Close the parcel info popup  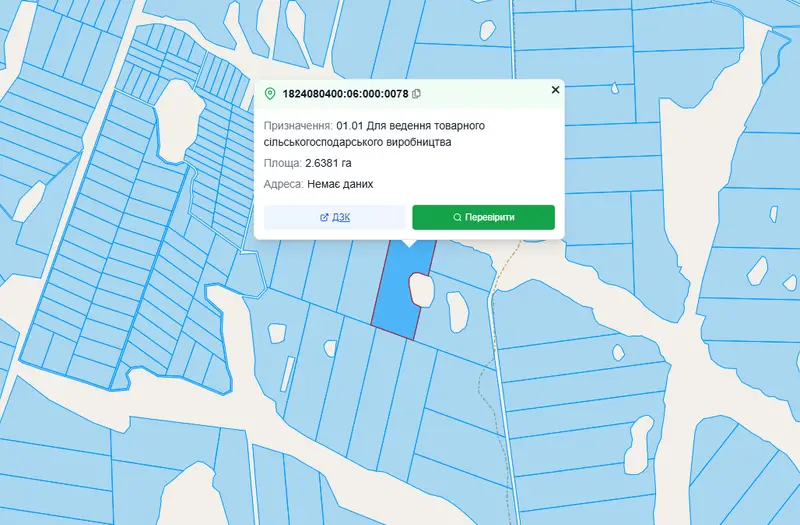[556, 90]
